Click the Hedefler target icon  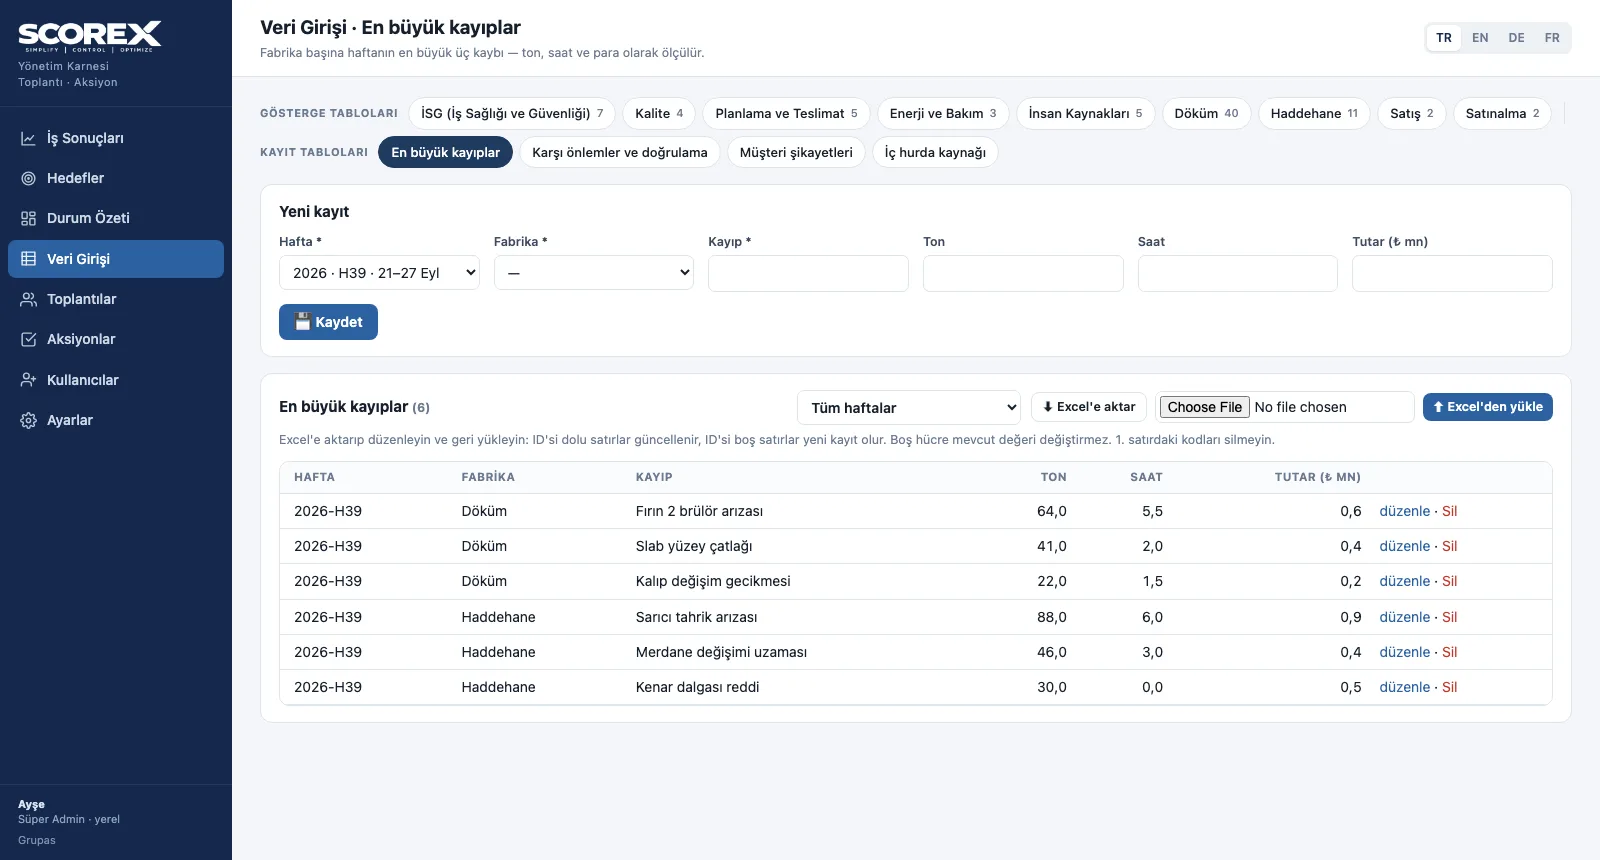tap(29, 178)
